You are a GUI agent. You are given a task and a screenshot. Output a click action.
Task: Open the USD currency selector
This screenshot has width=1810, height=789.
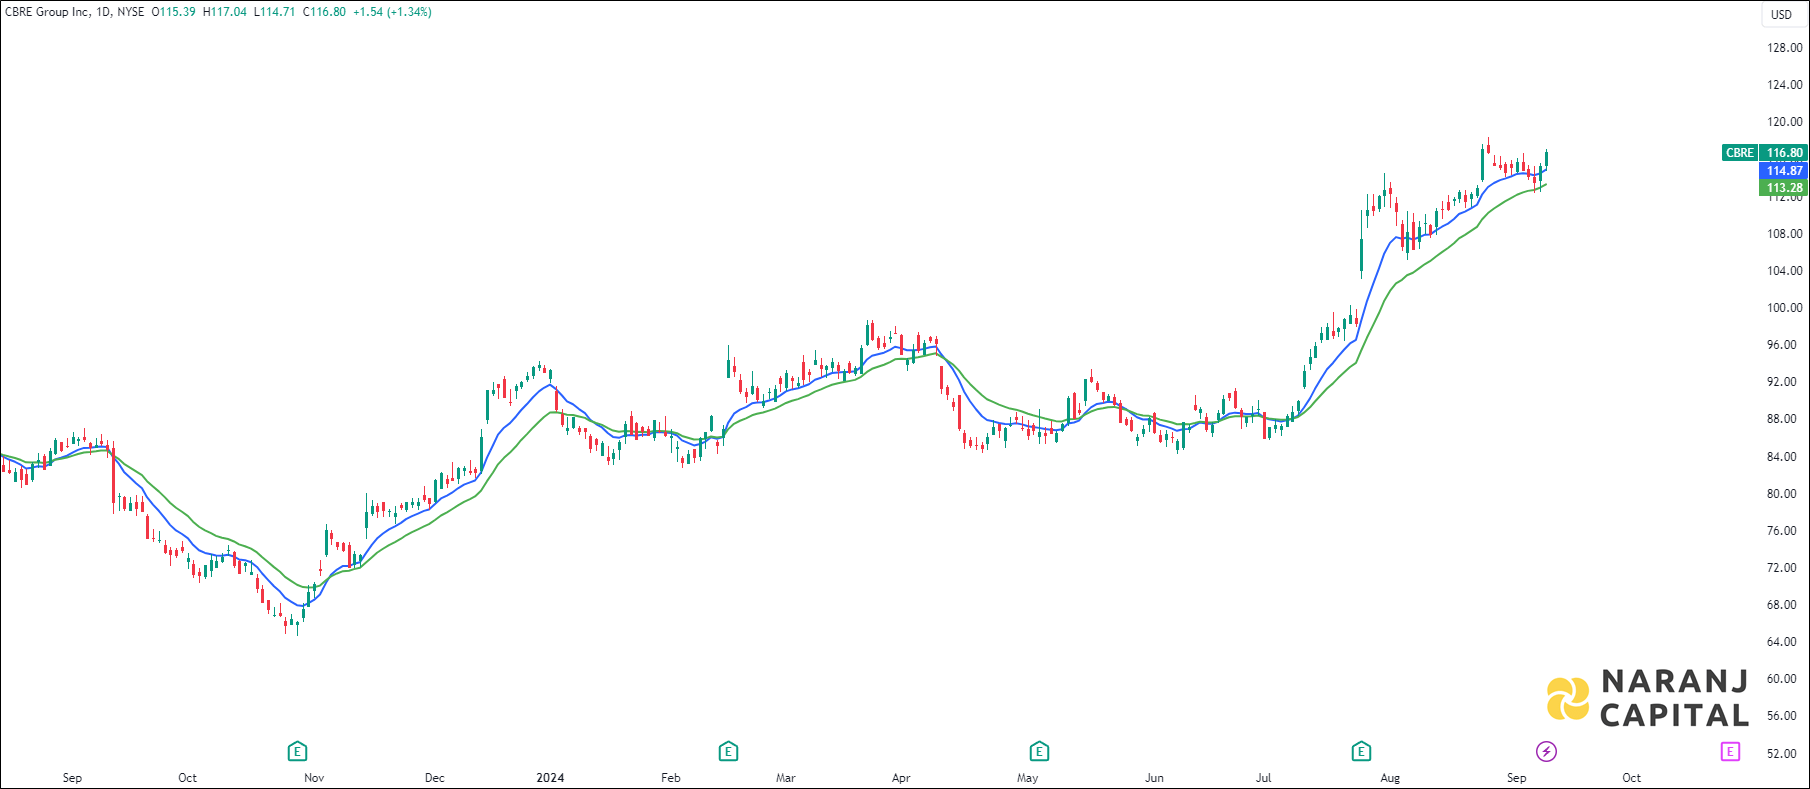tap(1781, 14)
